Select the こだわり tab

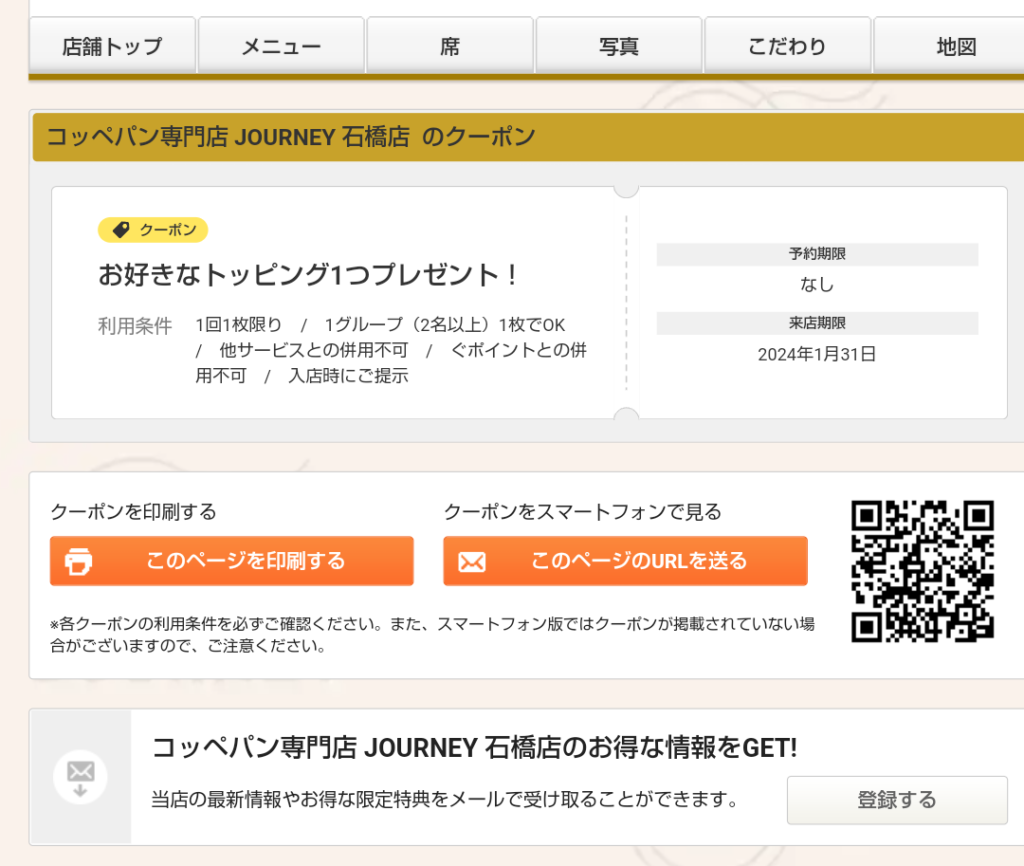click(788, 46)
